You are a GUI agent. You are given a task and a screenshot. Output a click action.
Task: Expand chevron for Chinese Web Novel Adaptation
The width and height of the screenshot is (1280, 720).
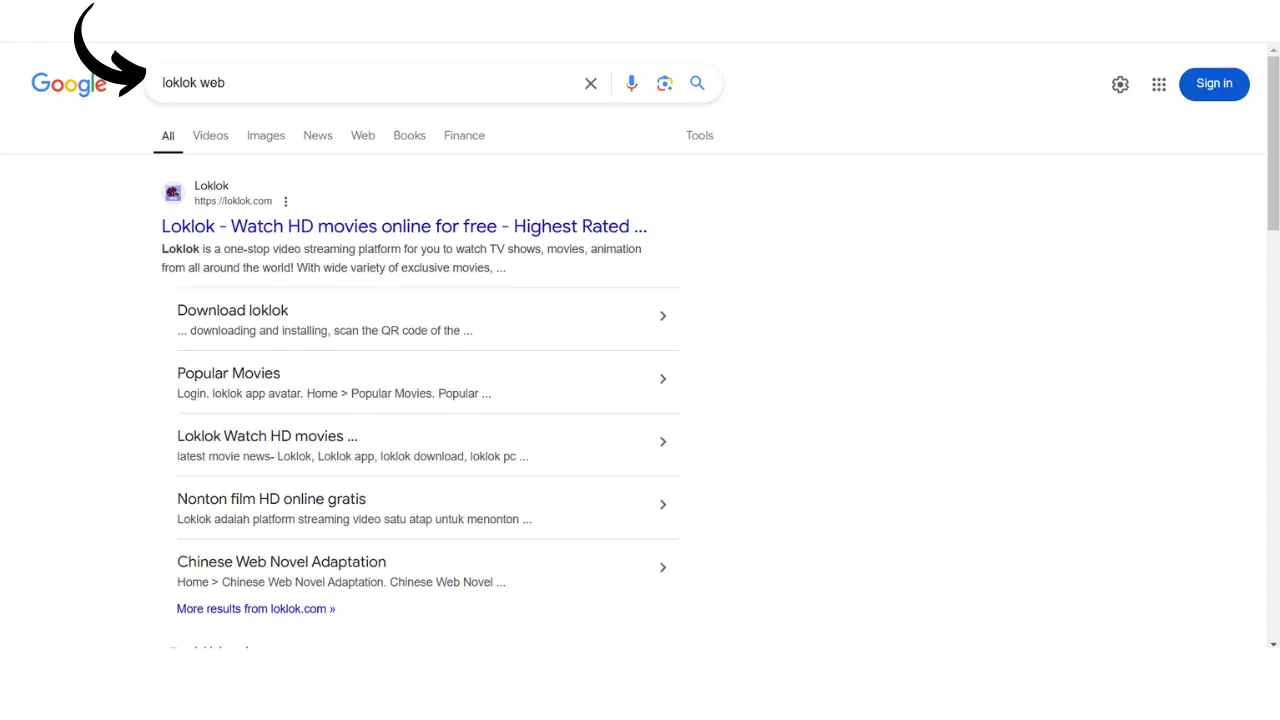coord(662,568)
